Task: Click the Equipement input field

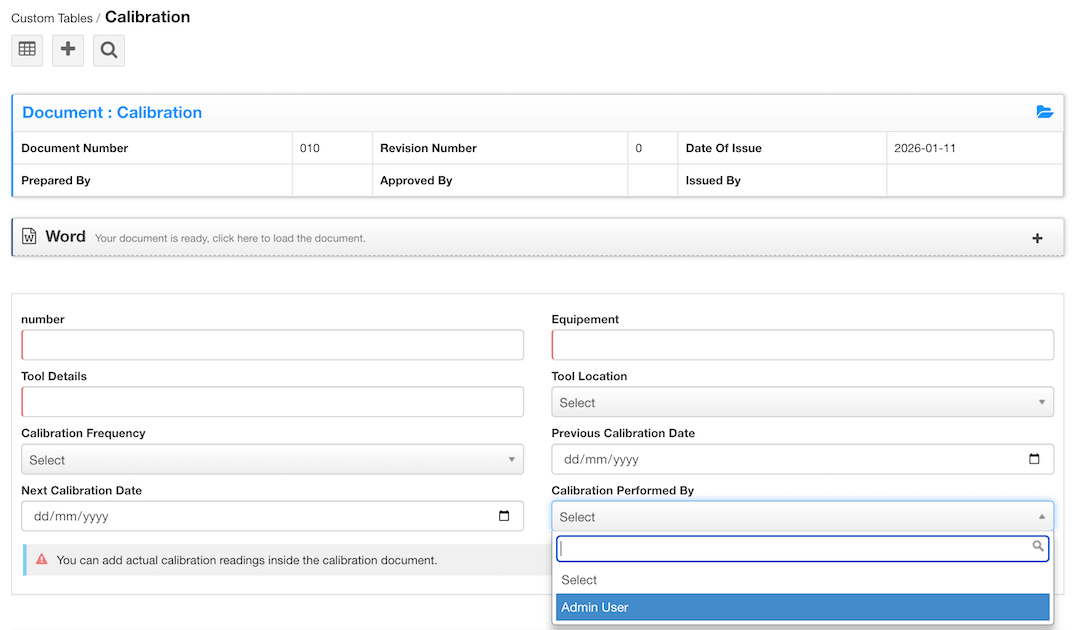Action: pyautogui.click(x=802, y=345)
